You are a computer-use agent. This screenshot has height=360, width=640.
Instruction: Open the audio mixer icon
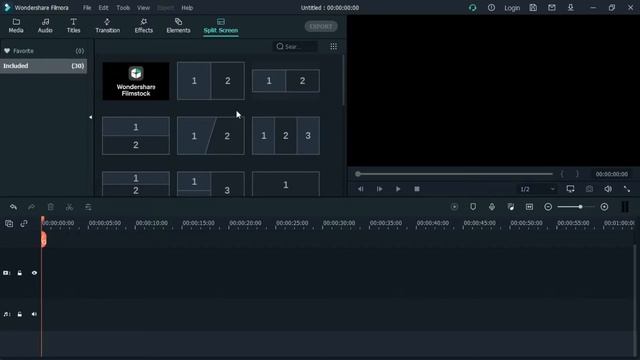511,207
